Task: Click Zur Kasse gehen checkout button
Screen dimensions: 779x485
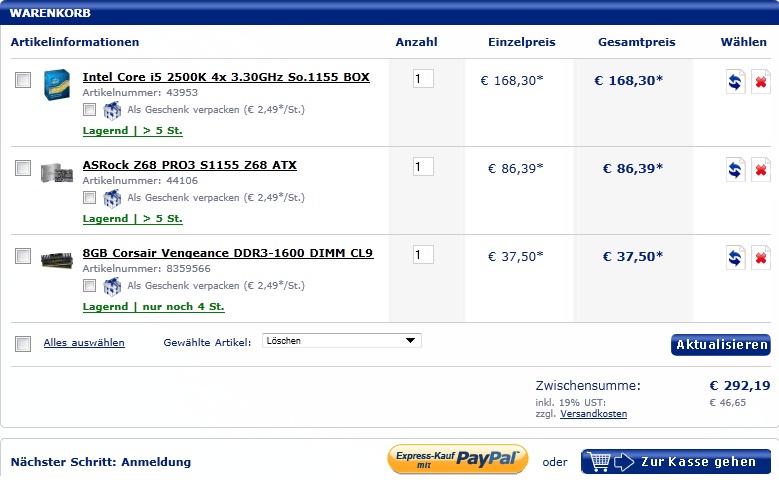Action: pyautogui.click(x=676, y=462)
